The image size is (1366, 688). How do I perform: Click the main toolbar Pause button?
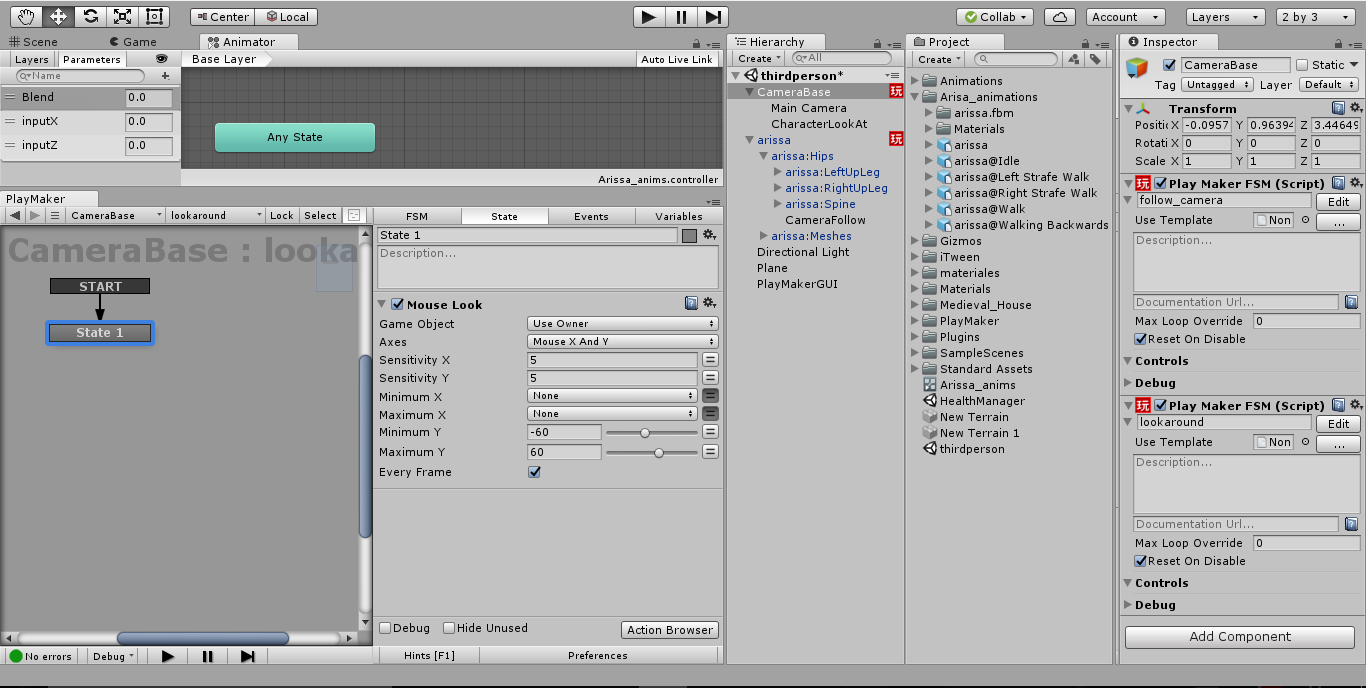tap(681, 16)
